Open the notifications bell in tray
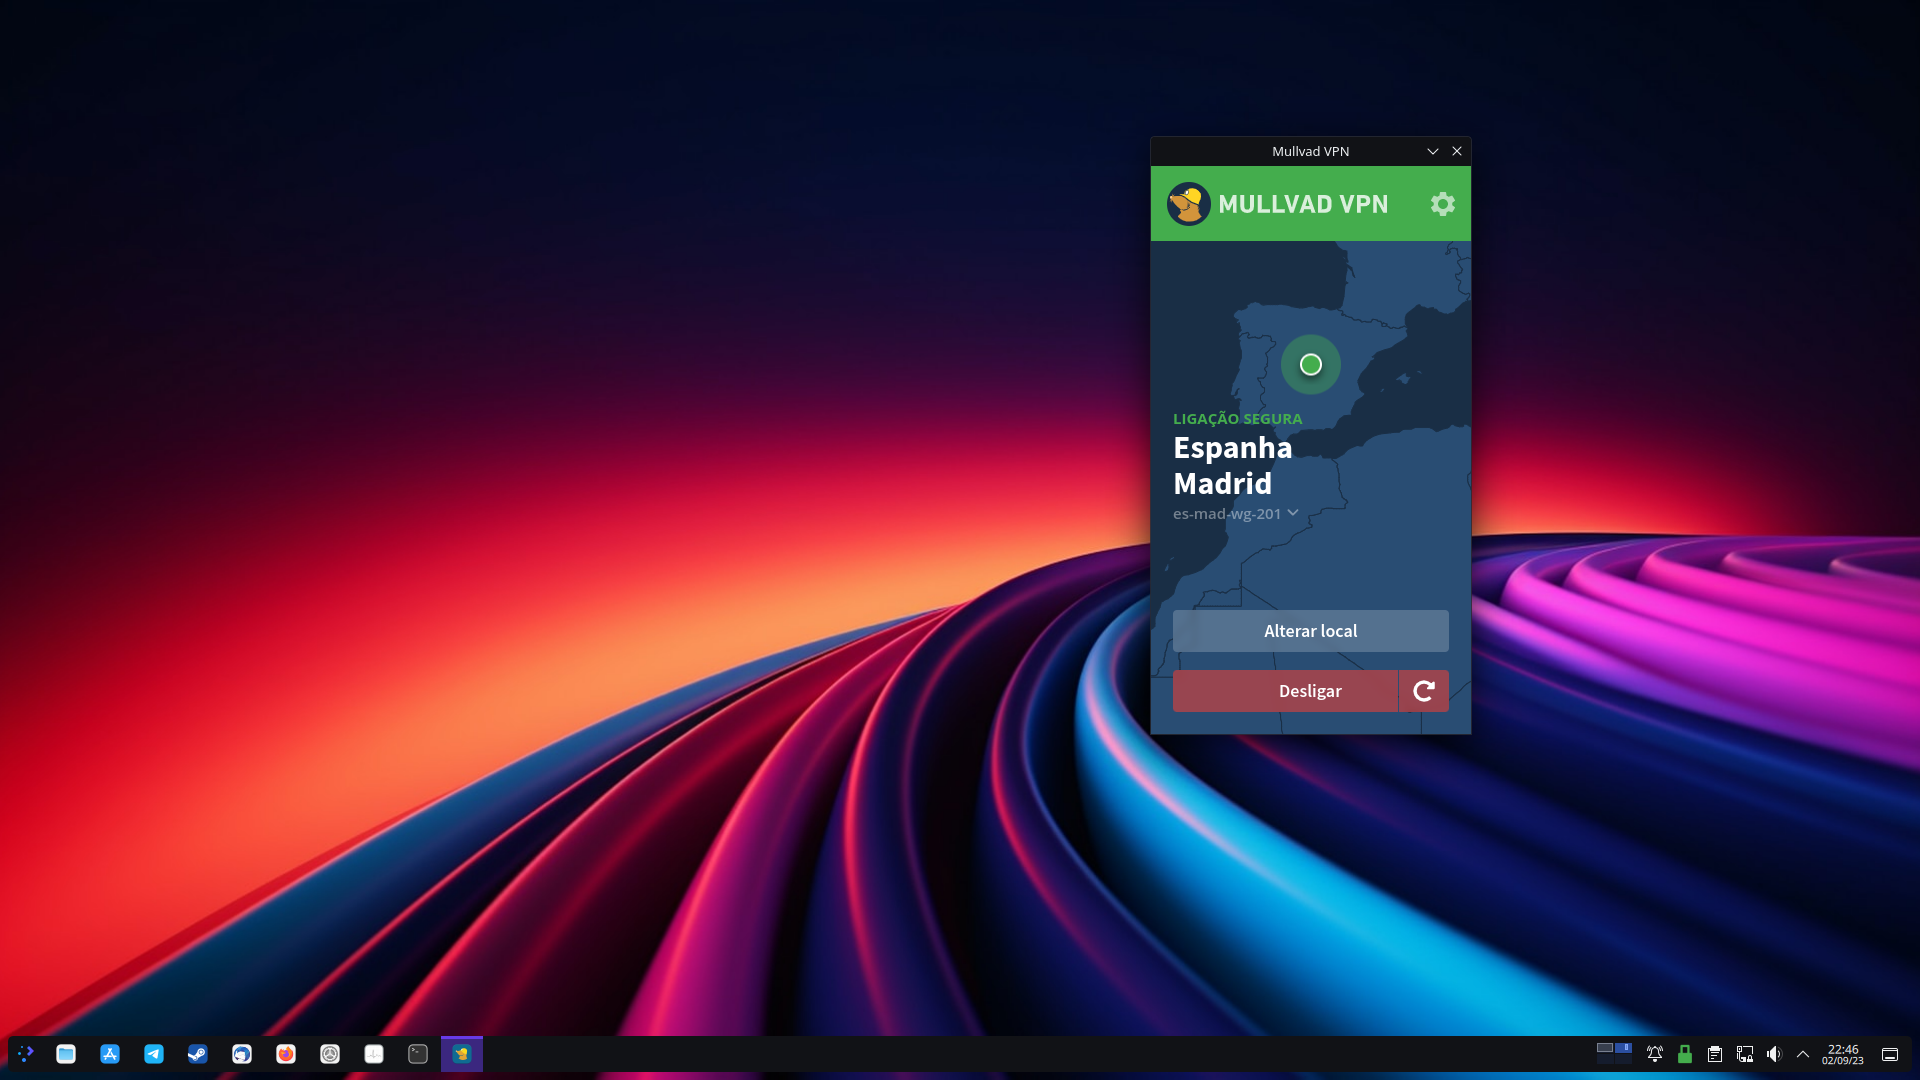The image size is (1920, 1080). coord(1655,1054)
